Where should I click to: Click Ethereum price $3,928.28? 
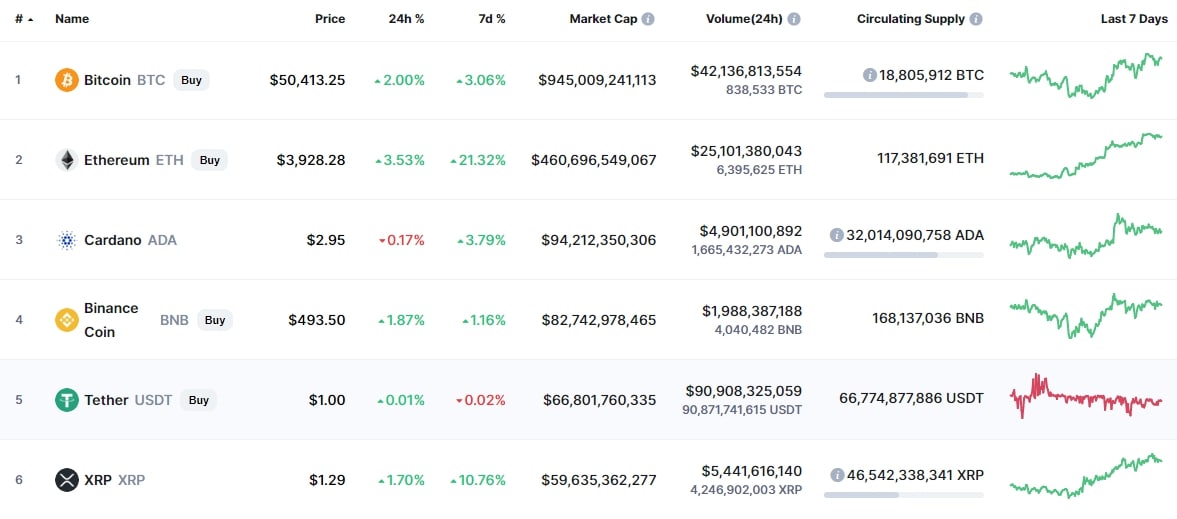click(x=311, y=160)
